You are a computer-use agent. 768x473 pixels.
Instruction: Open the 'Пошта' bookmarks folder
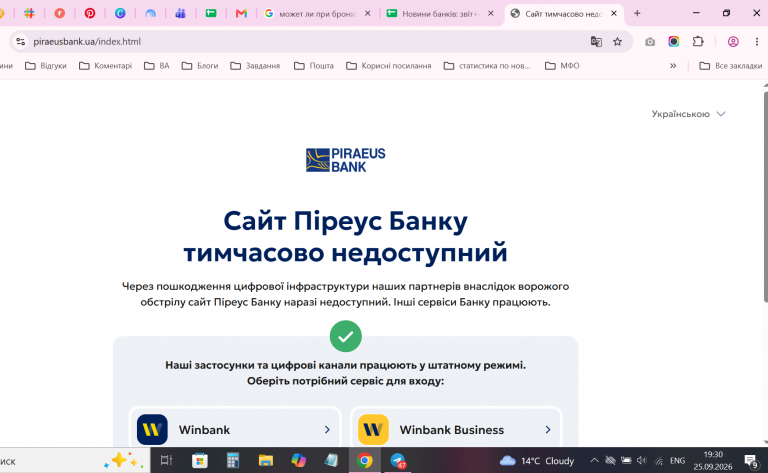coord(313,66)
